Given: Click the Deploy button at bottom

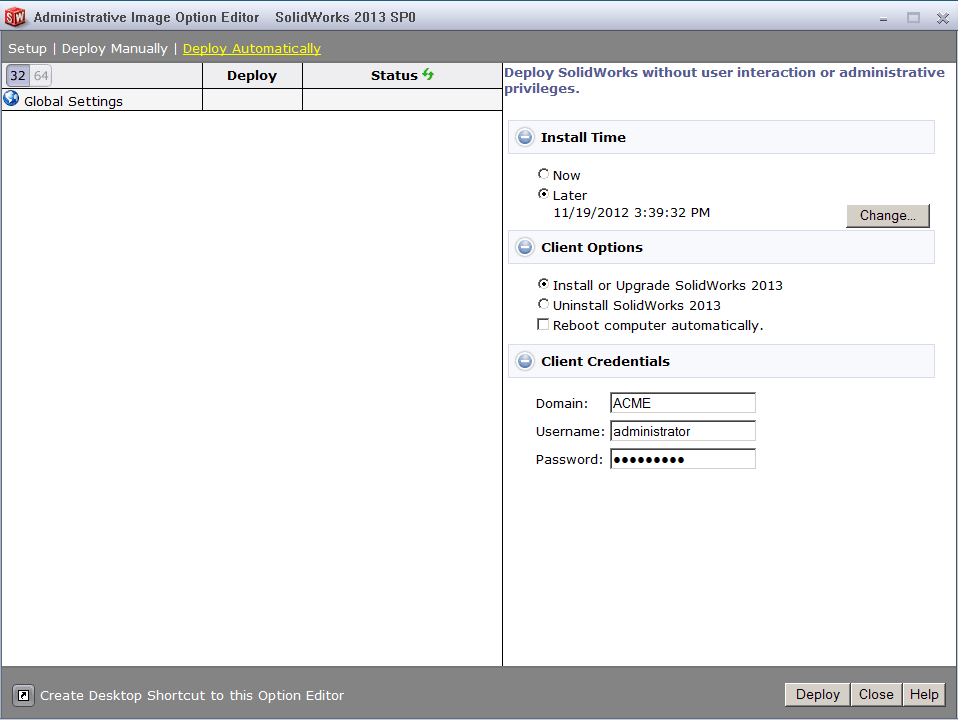Looking at the screenshot, I should pos(817,695).
